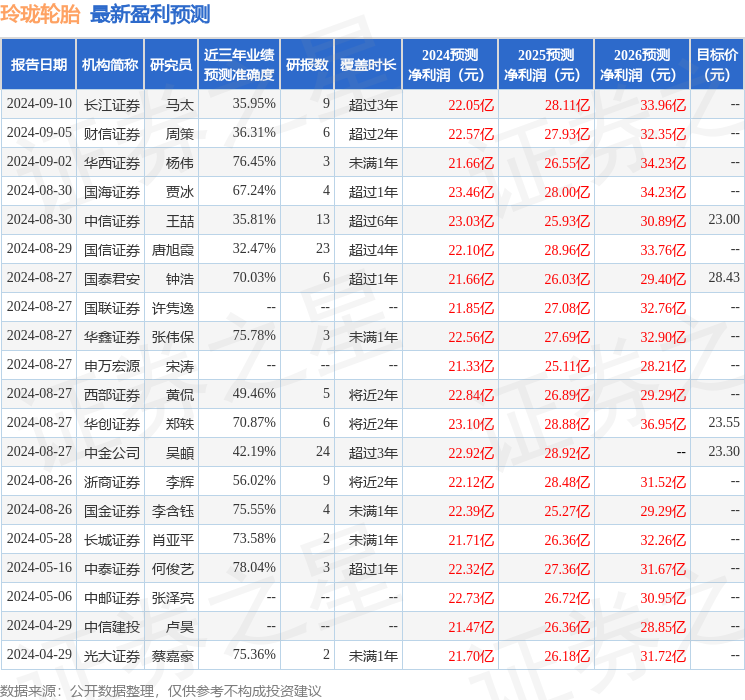Image resolution: width=745 pixels, height=700 pixels.
Task: Click analyst name 蔡嘉豪
Action: tap(172, 656)
